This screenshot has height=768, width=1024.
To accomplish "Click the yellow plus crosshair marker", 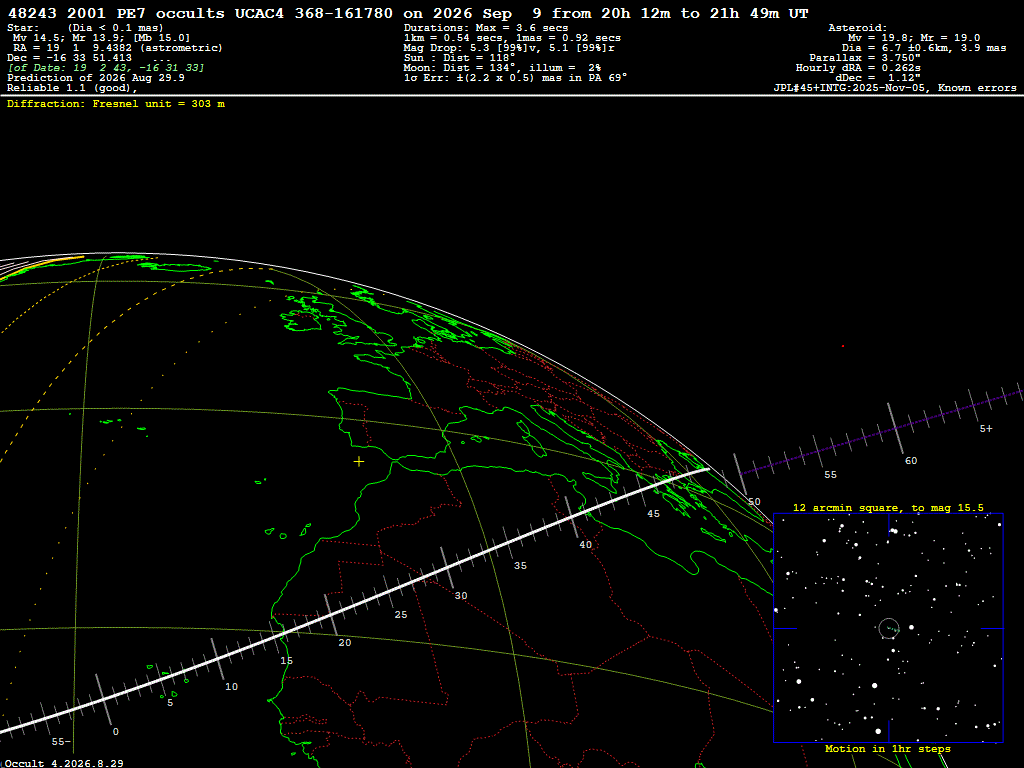I will (359, 462).
